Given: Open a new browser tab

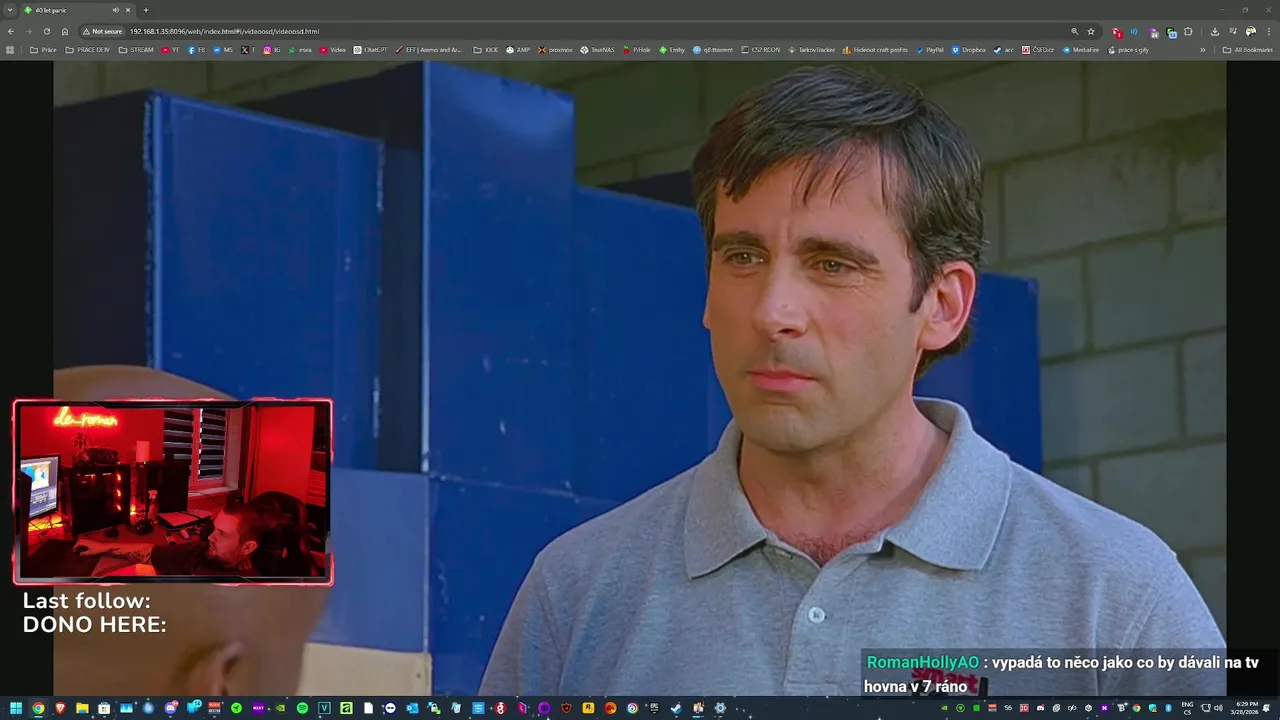Looking at the screenshot, I should (146, 10).
